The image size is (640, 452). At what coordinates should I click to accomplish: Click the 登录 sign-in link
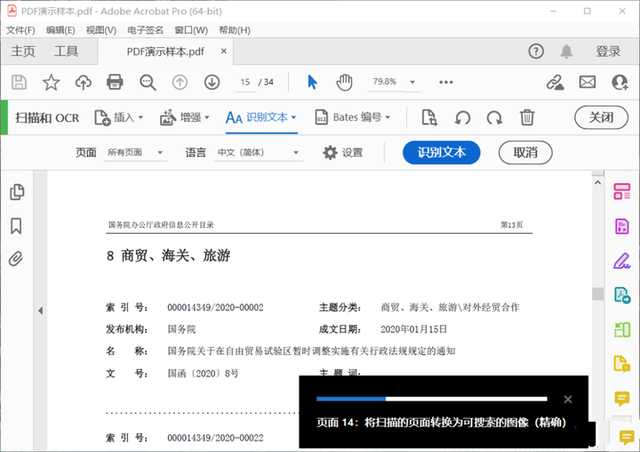(x=608, y=51)
